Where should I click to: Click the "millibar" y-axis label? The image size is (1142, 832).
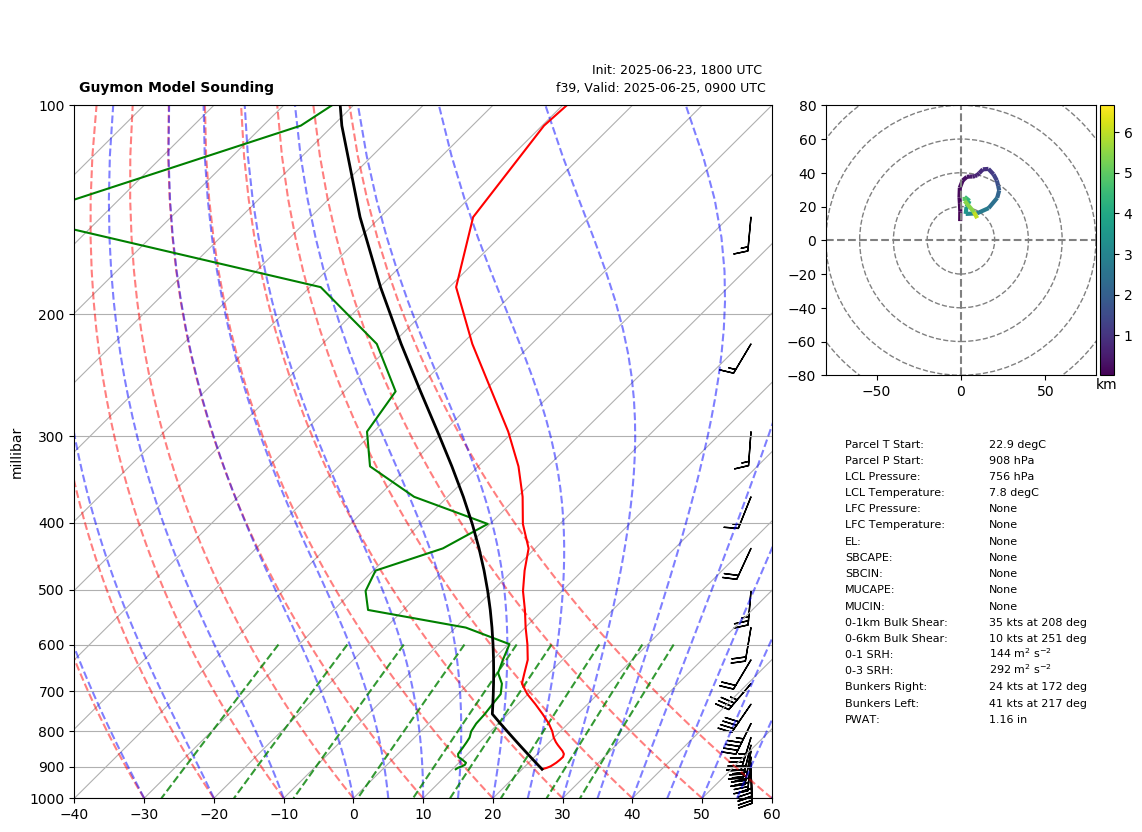[17, 454]
